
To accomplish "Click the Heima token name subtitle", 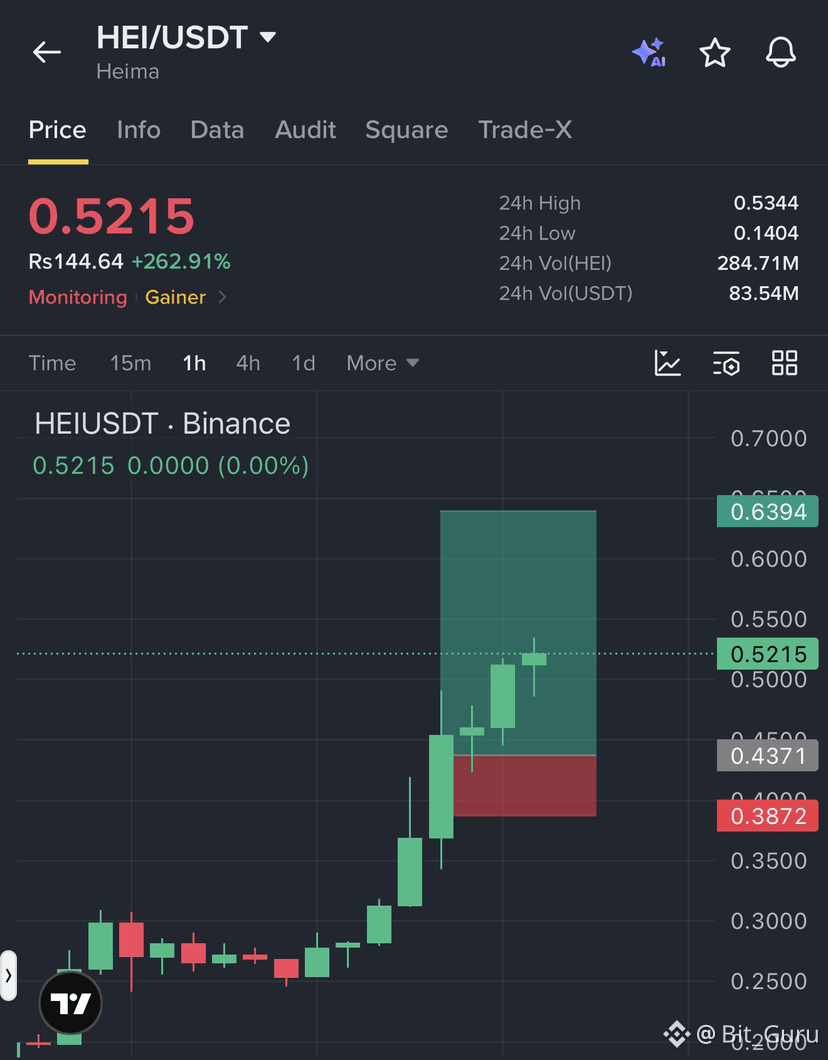I will [x=128, y=72].
